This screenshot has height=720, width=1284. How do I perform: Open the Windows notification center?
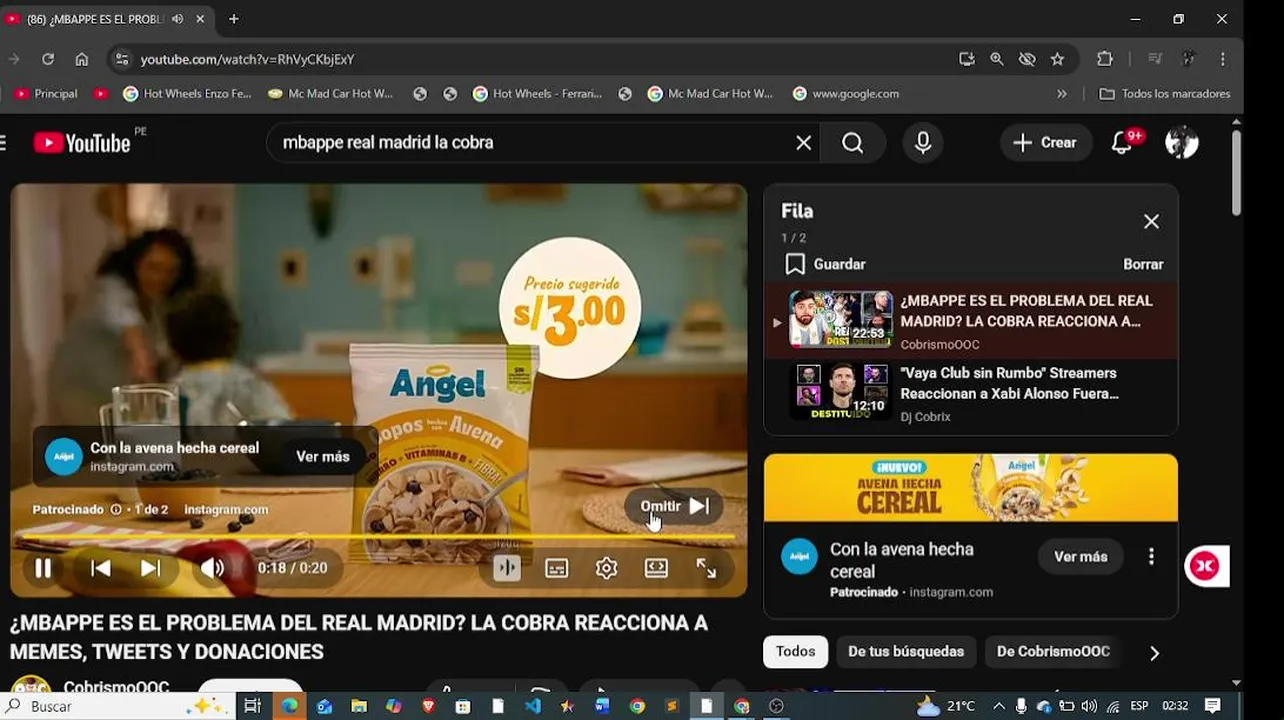tap(1212, 706)
